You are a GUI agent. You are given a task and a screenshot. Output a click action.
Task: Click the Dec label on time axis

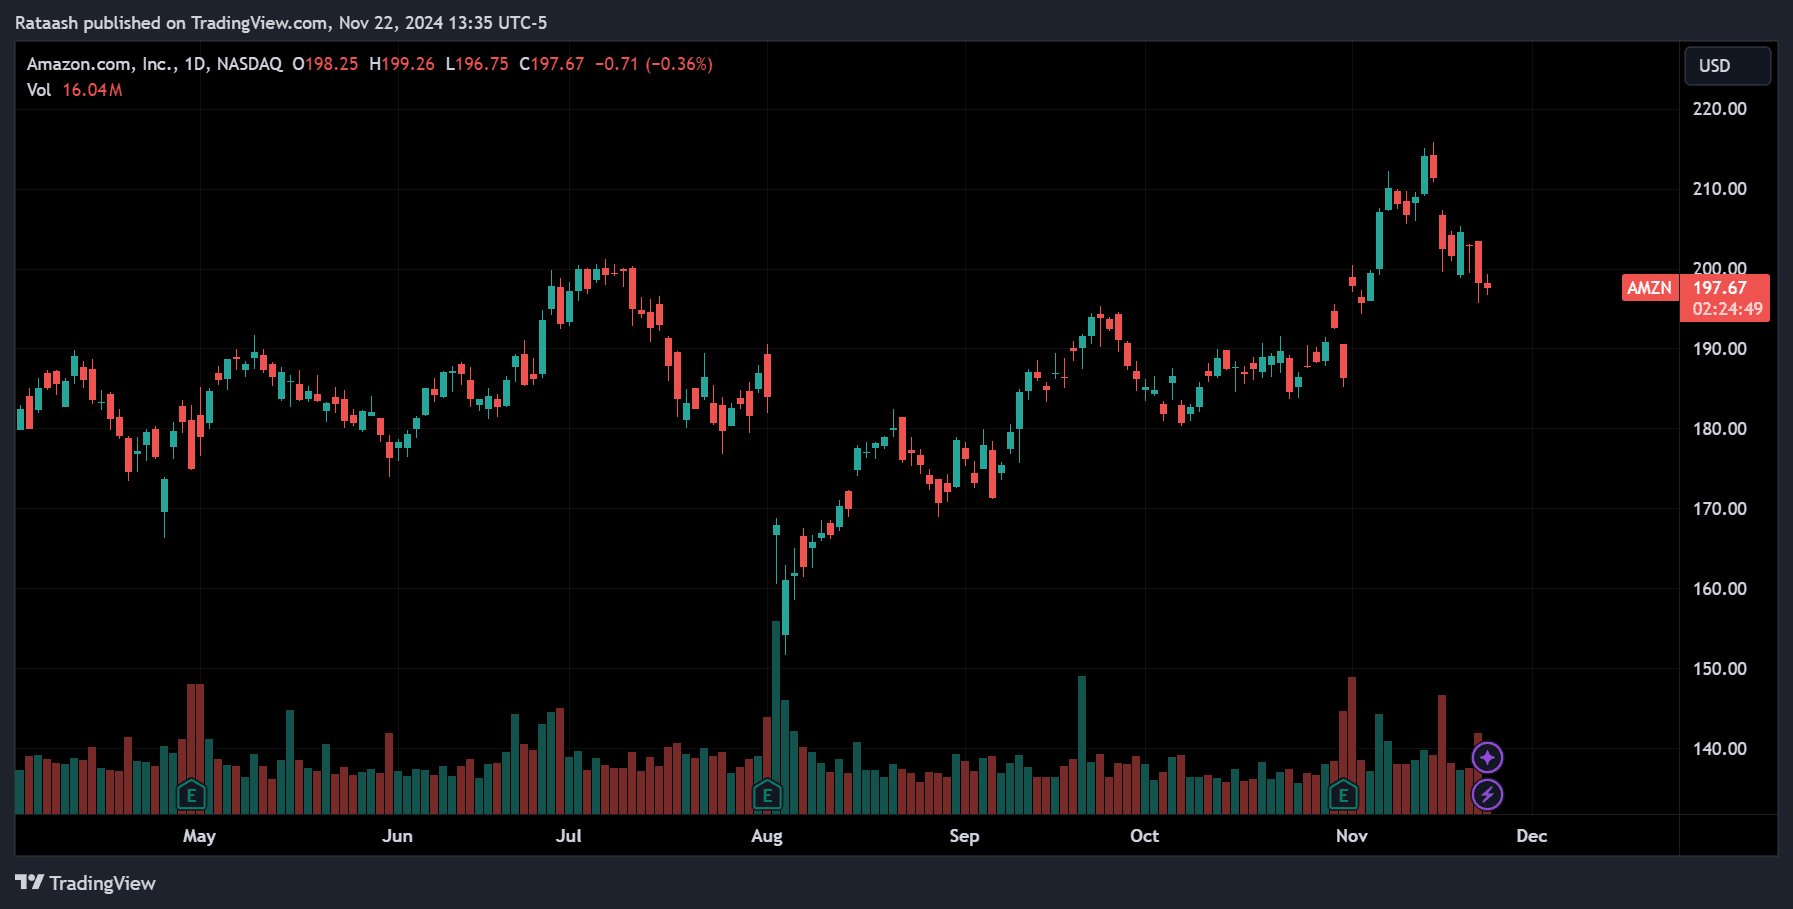pyautogui.click(x=1531, y=836)
